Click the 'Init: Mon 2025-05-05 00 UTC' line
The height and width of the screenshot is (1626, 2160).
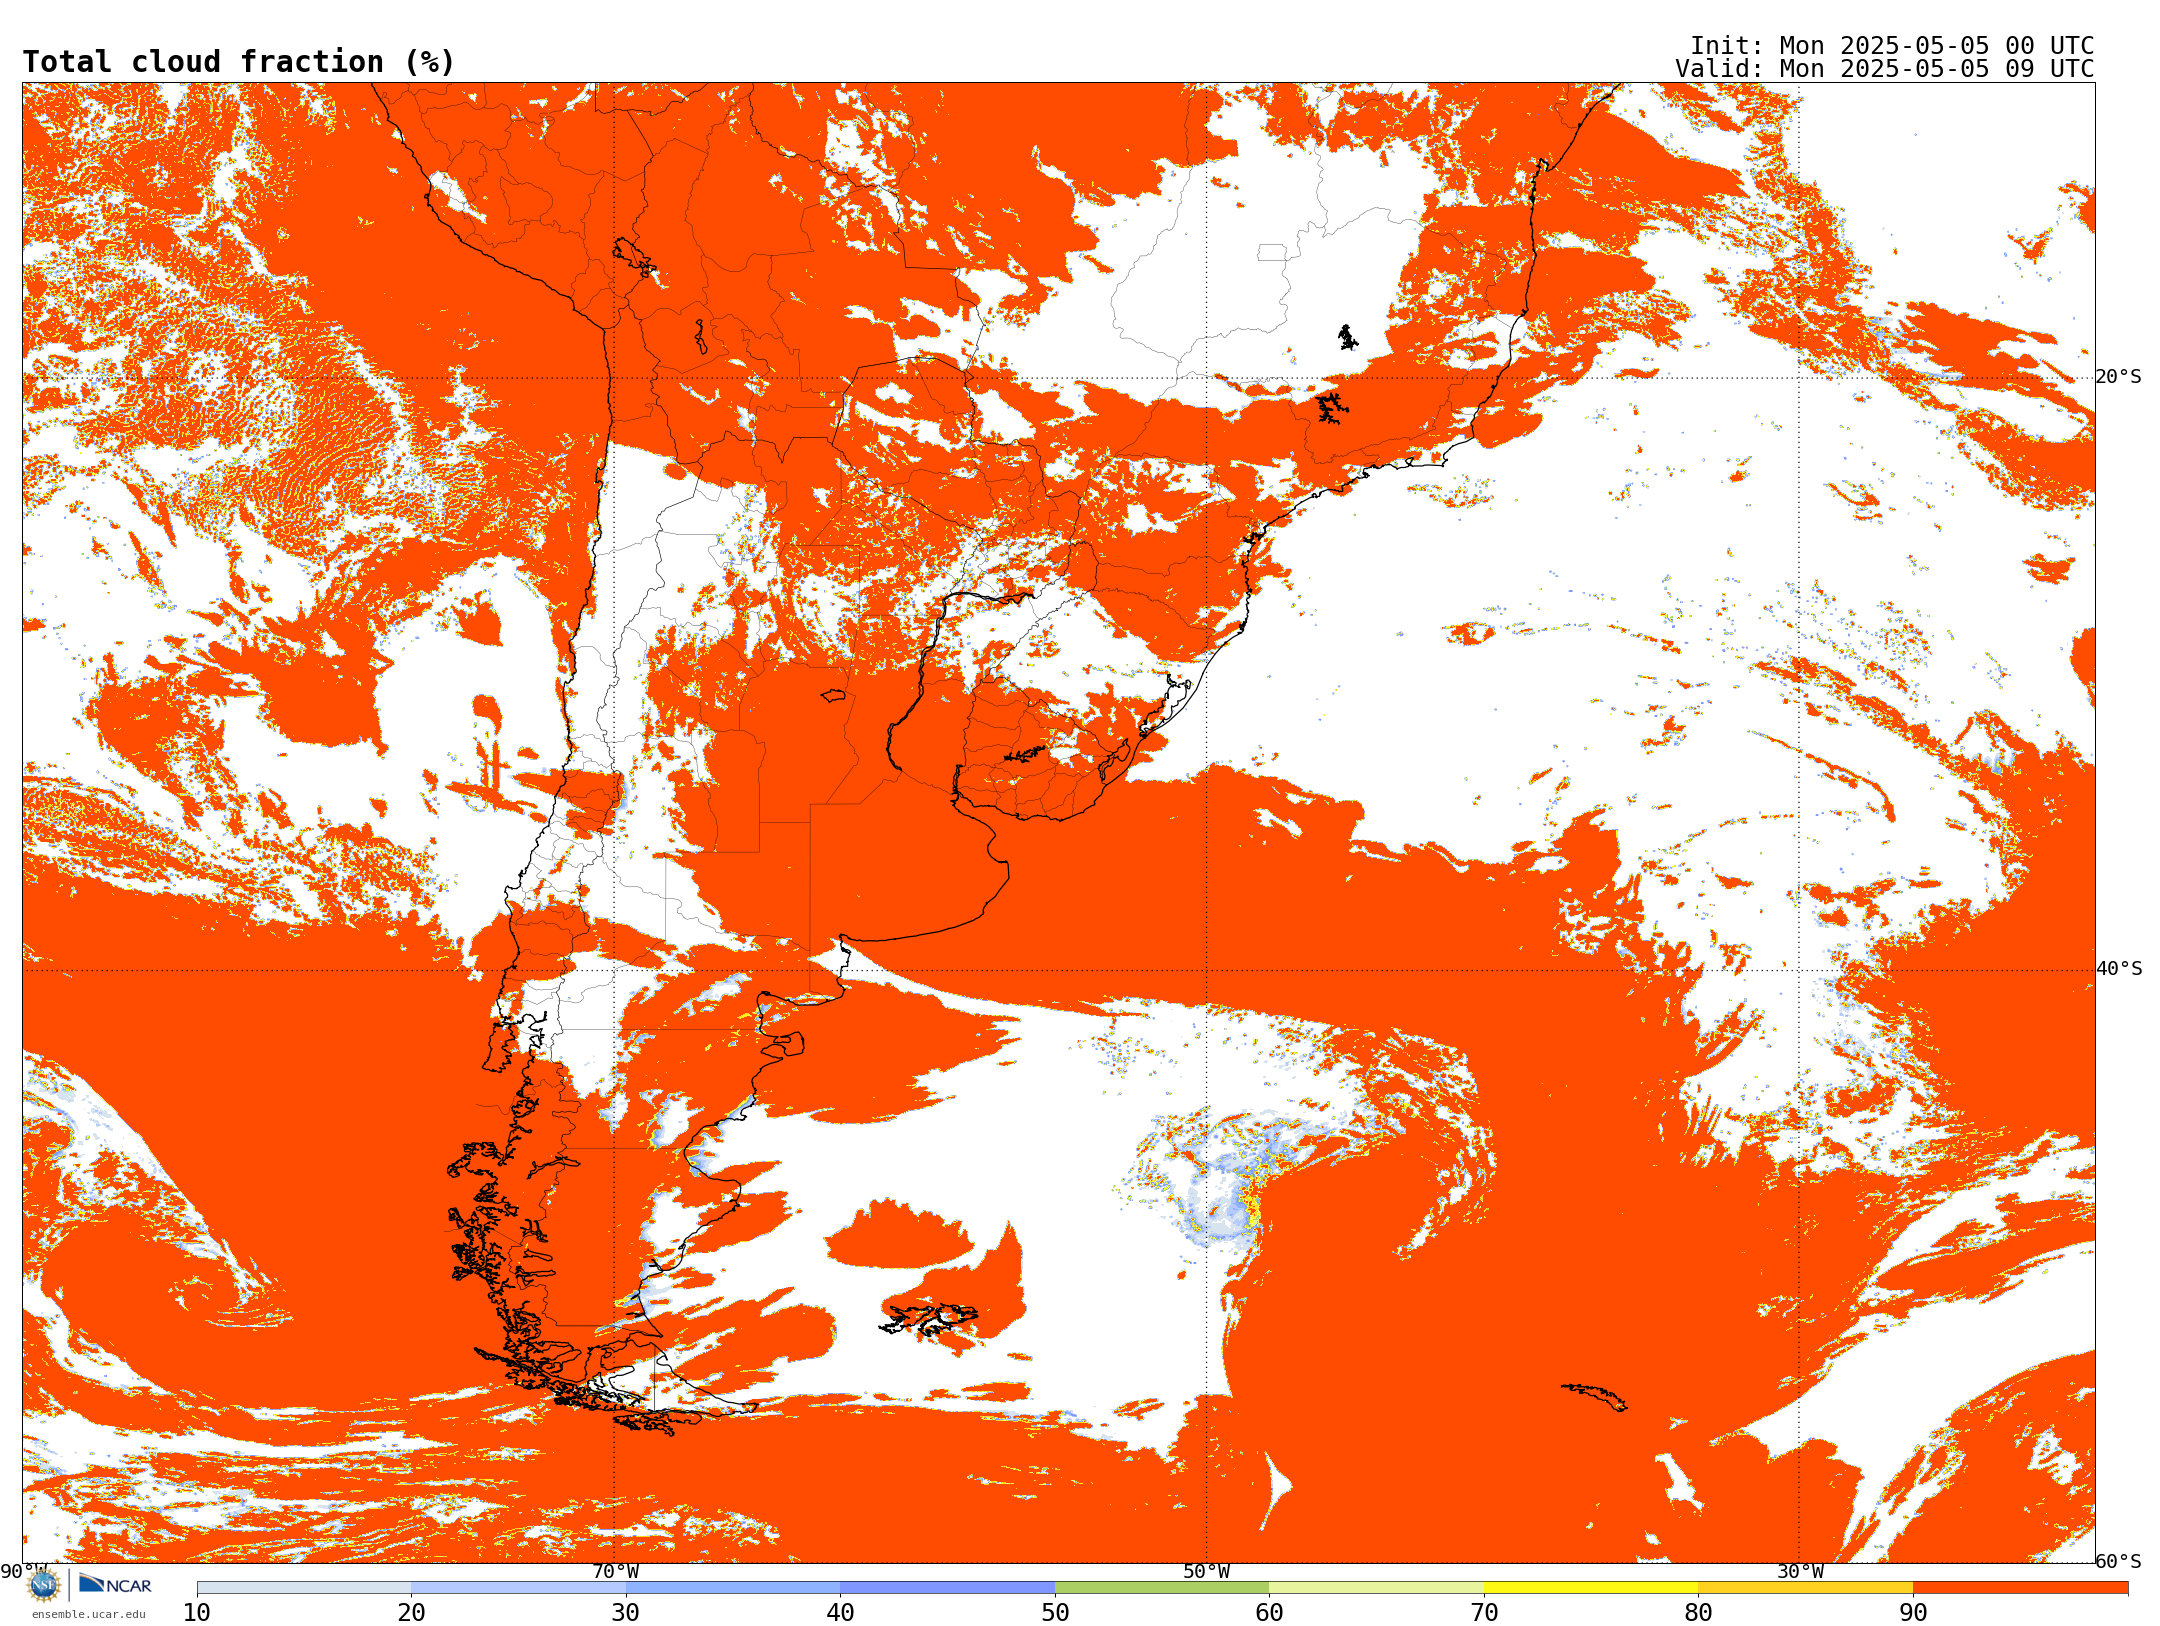[1891, 46]
